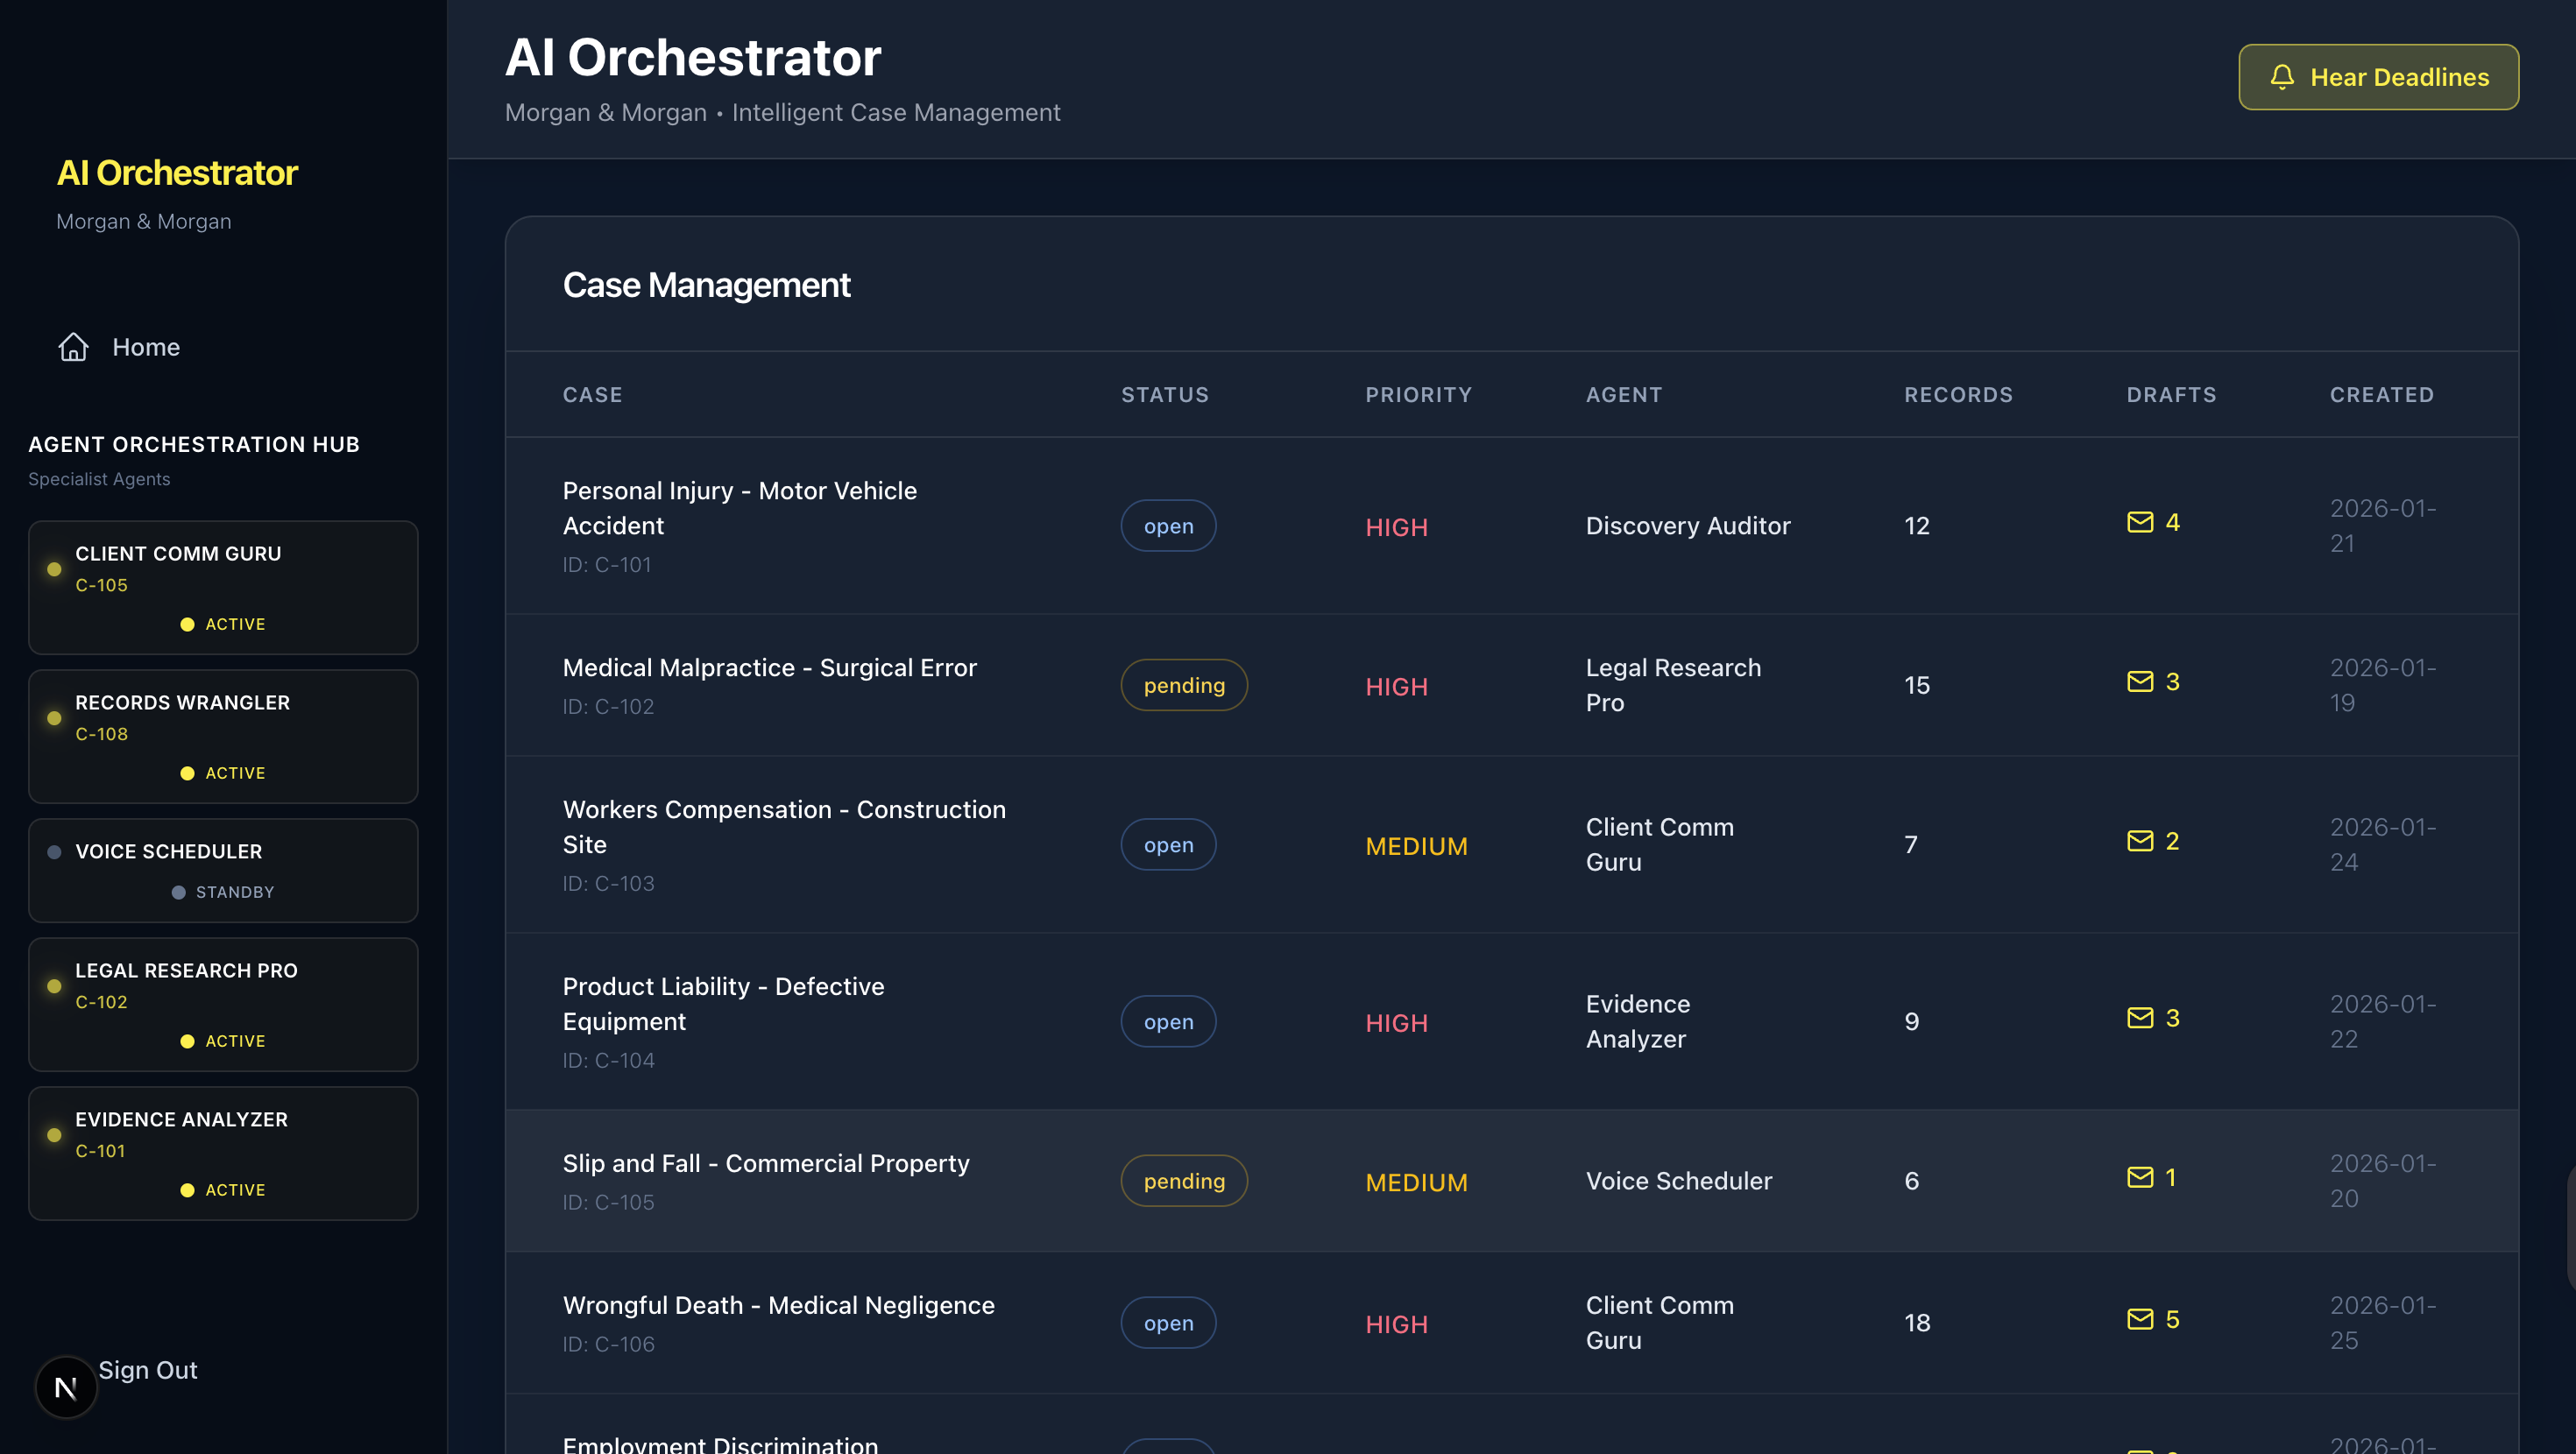Click the Sign Out link
The height and width of the screenshot is (1454, 2576).
click(x=148, y=1370)
